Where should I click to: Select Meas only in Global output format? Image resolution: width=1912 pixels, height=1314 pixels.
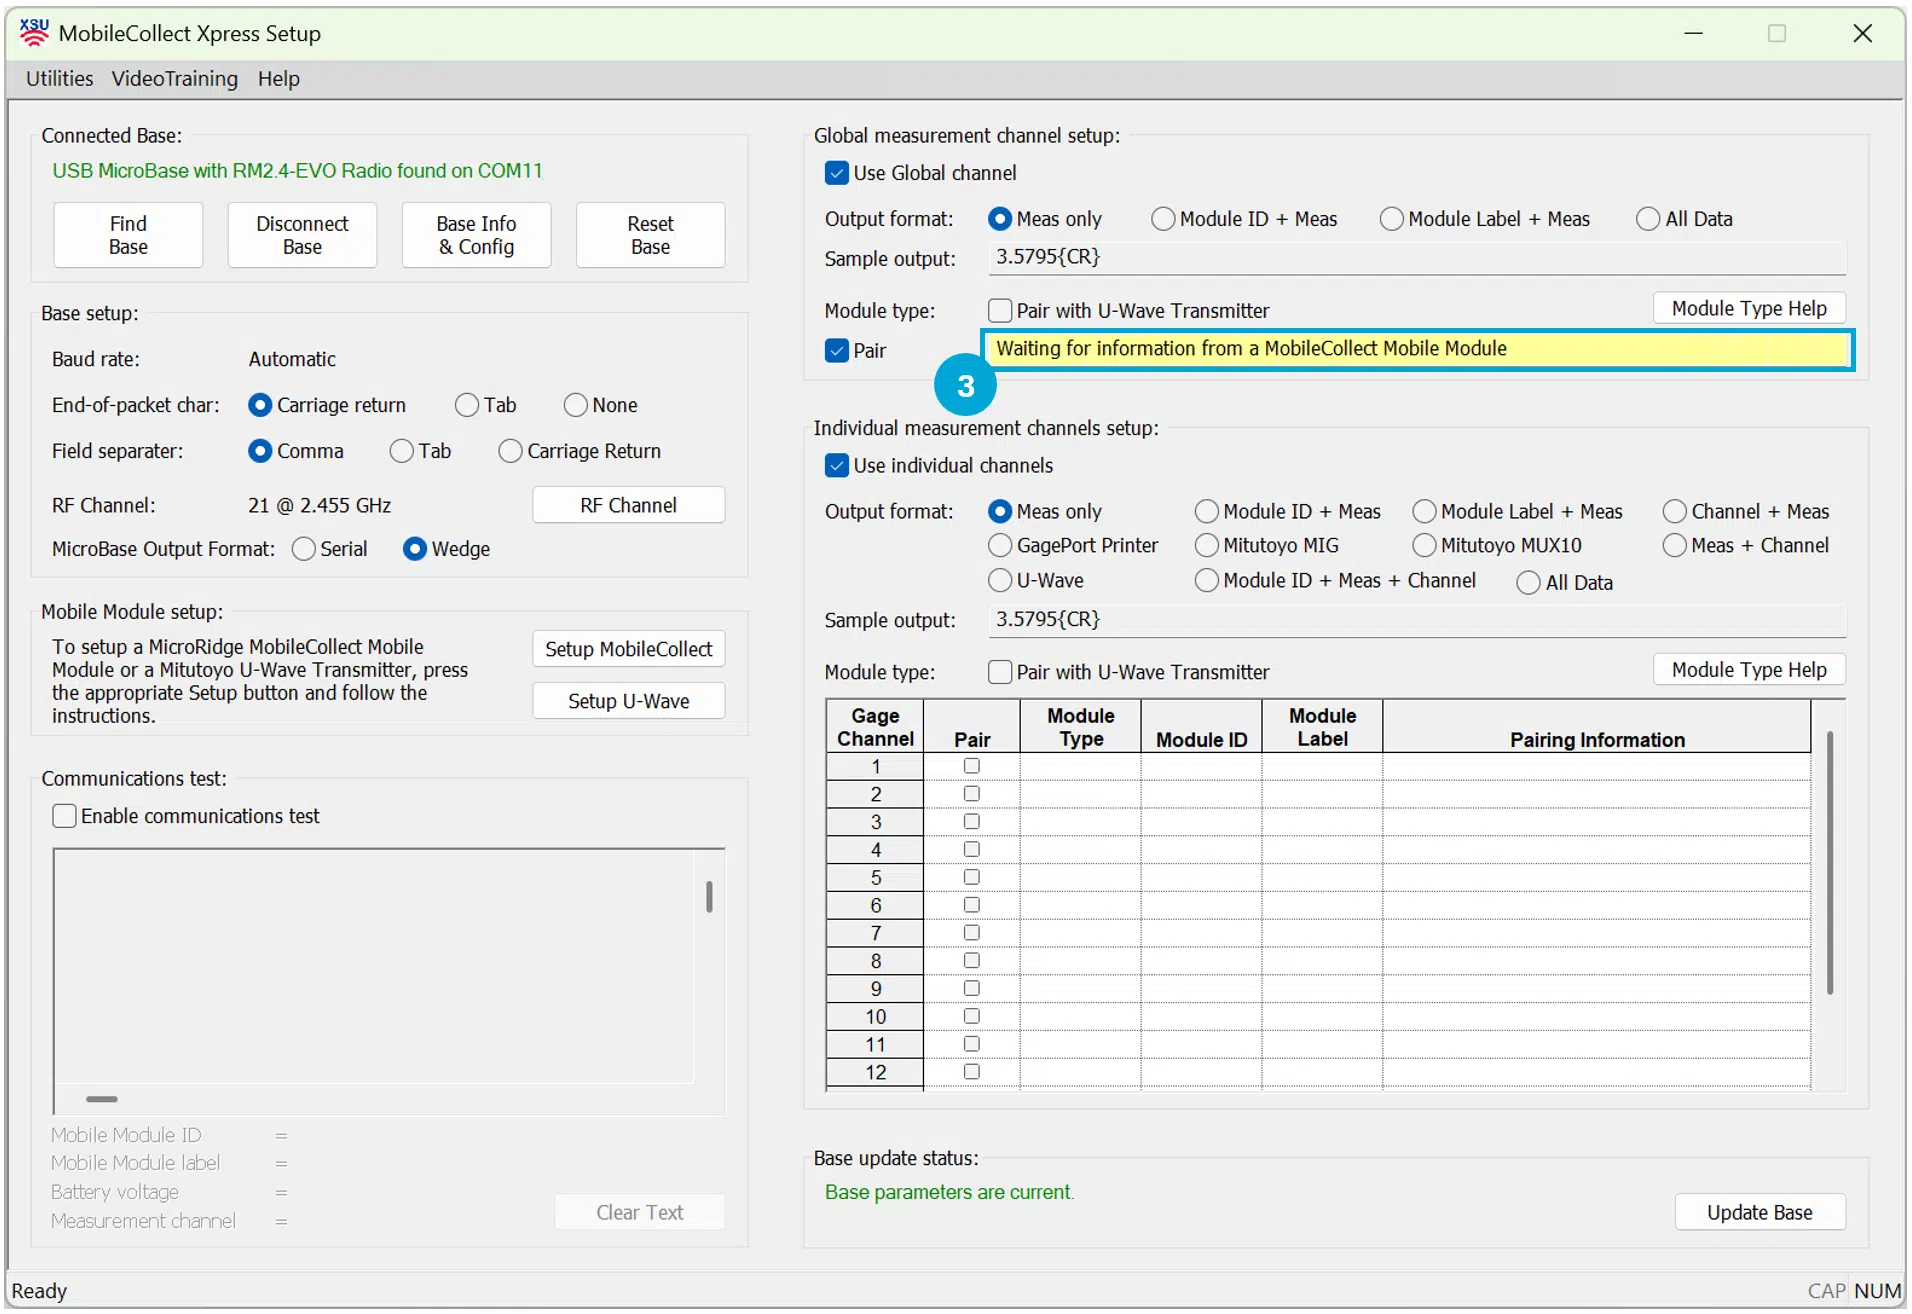point(1000,220)
